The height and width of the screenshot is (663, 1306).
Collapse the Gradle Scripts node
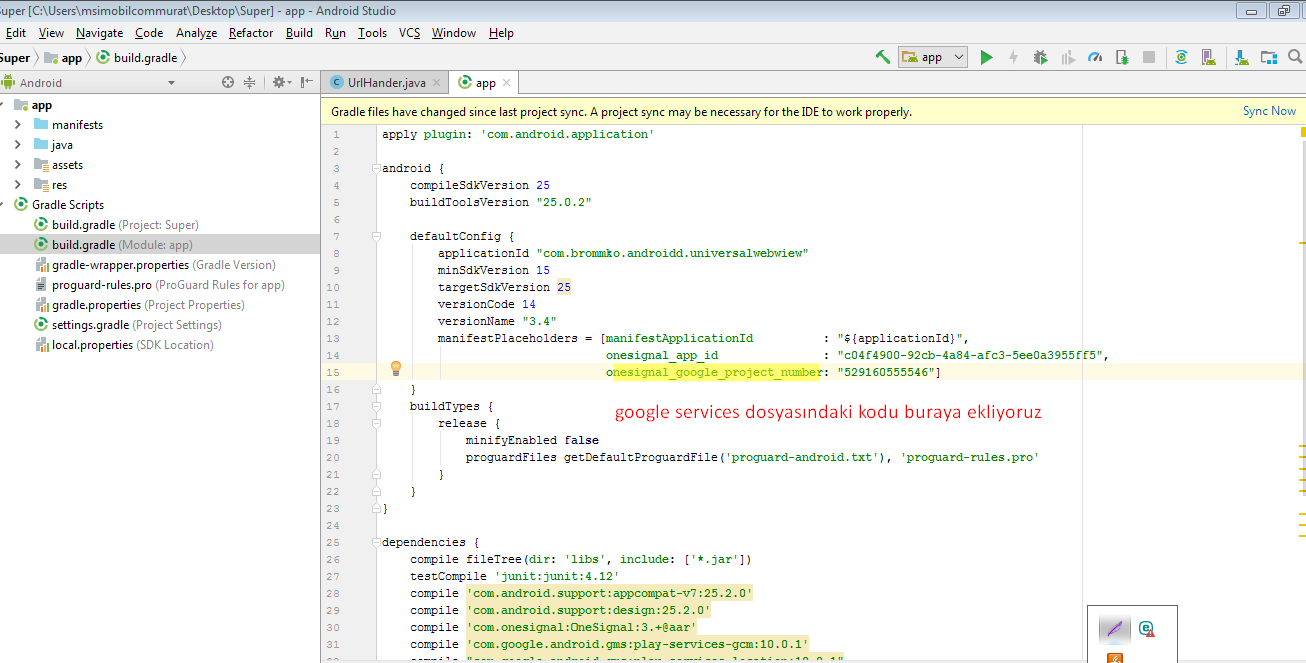[x=2, y=205]
